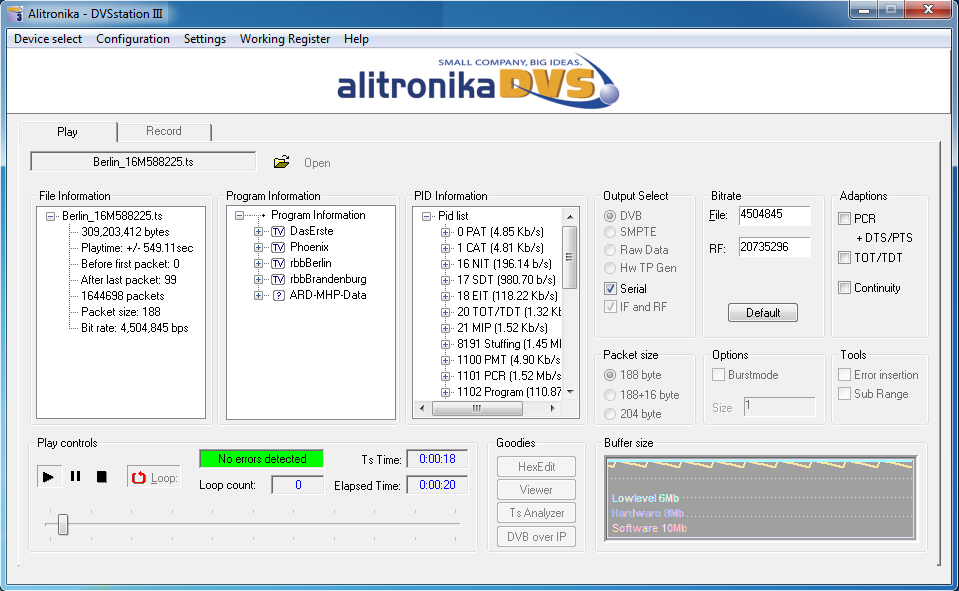
Task: Expand the Phoenix program tree node
Action: [x=258, y=247]
